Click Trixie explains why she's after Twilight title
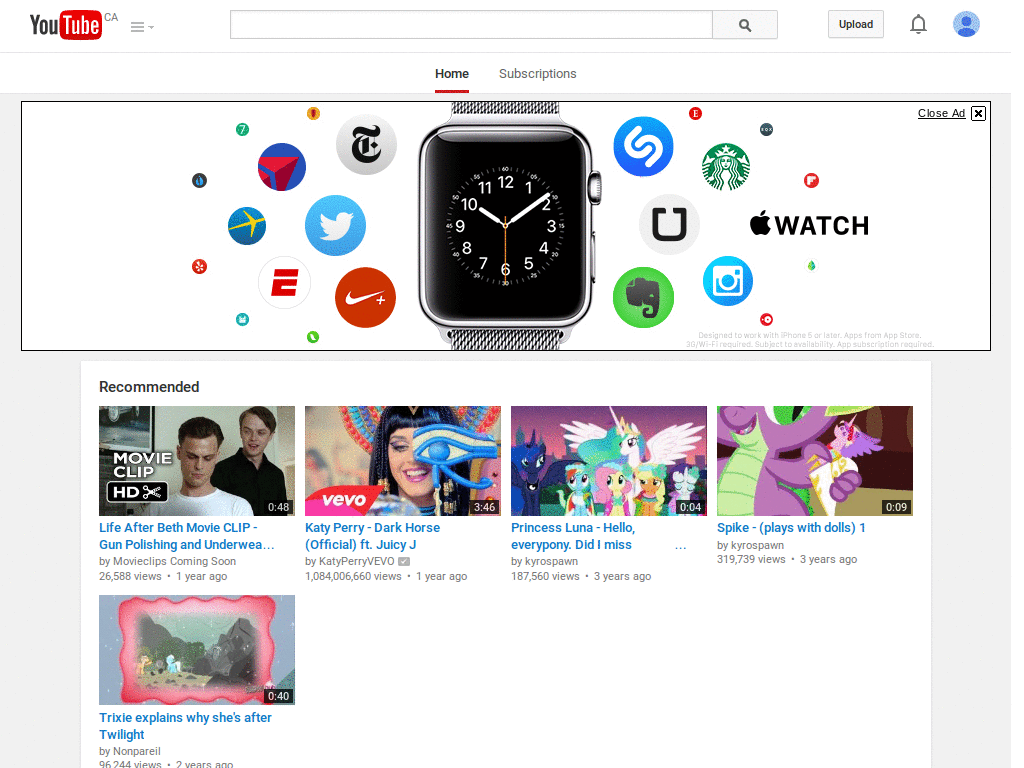This screenshot has width=1024, height=768. pos(185,726)
